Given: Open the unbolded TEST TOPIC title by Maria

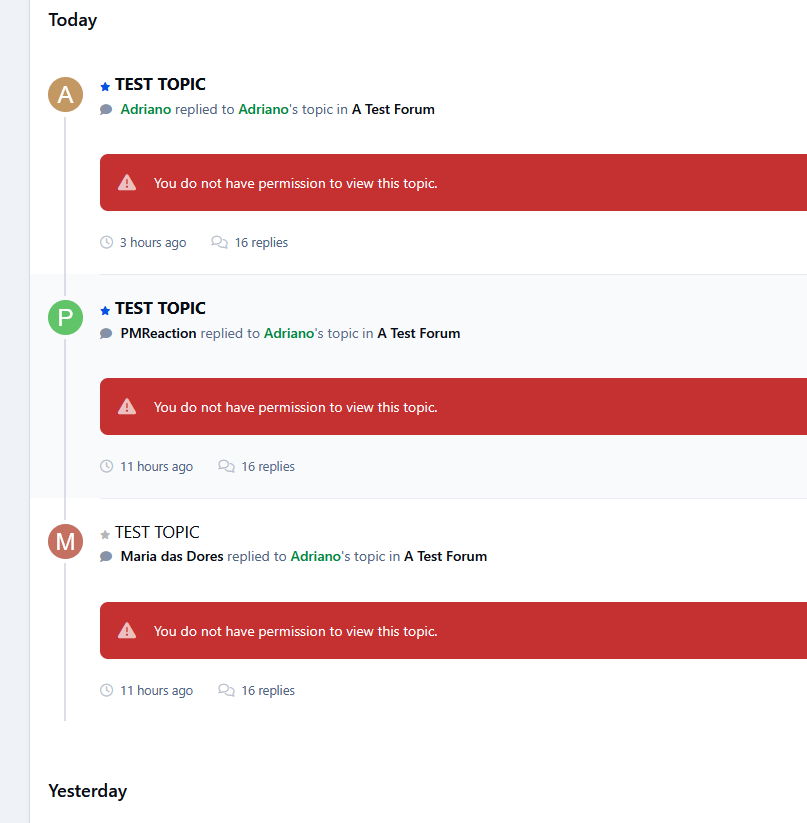Looking at the screenshot, I should 157,532.
